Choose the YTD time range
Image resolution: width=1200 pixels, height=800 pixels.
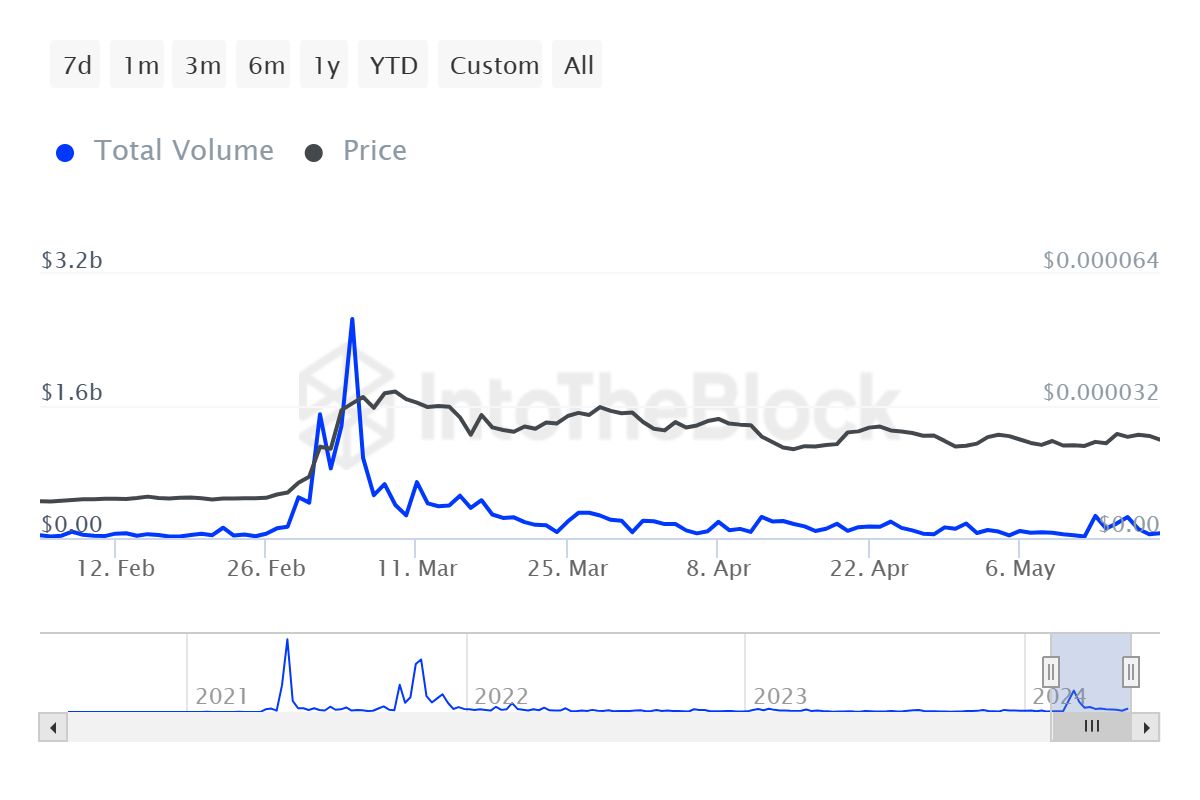pos(393,65)
